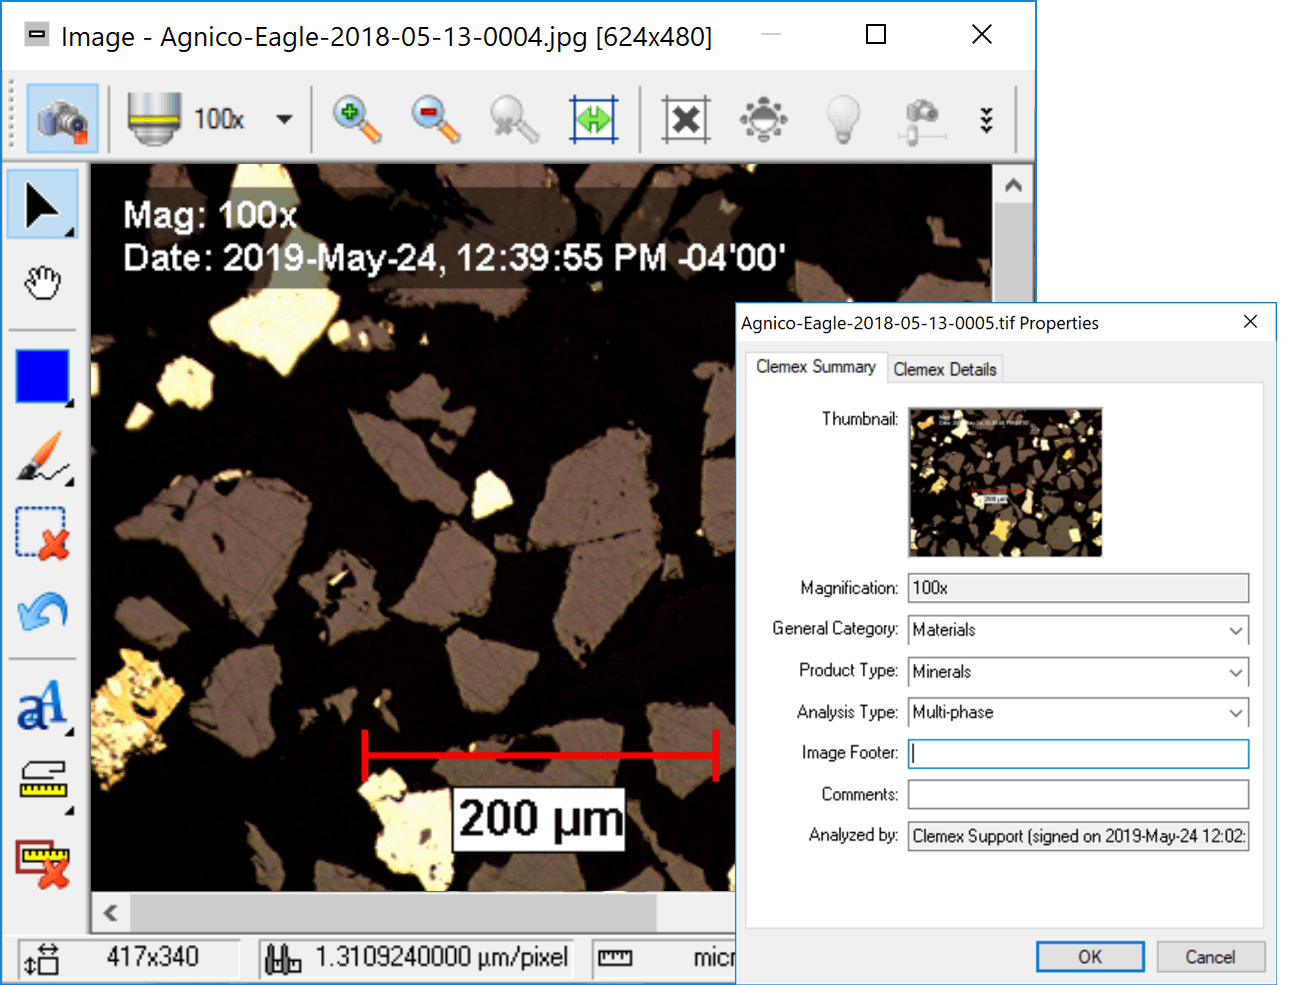Screen dimensions: 1300x985
Task: Expand the toolbar overflow chevrons
Action: coord(987,120)
